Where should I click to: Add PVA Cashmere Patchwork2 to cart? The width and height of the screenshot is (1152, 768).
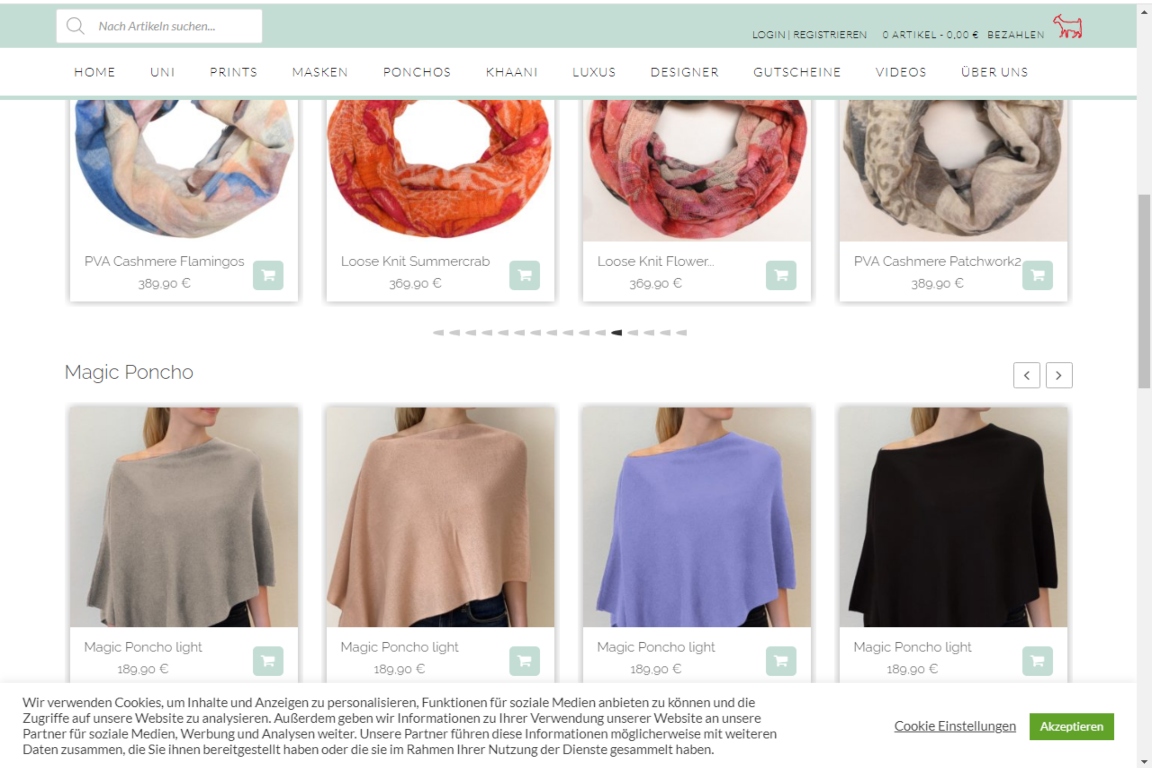1037,276
